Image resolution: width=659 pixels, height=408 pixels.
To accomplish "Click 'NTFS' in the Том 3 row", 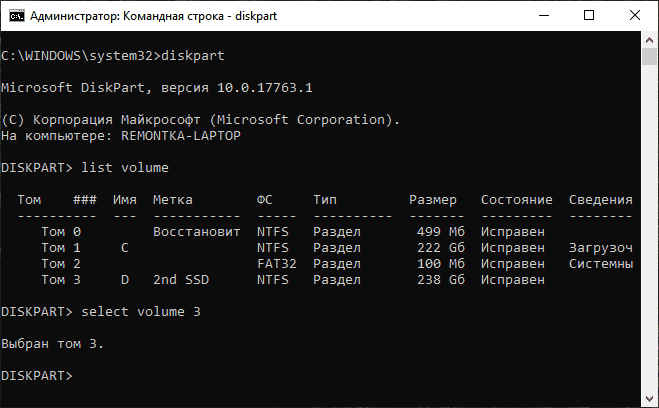I will tap(273, 280).
